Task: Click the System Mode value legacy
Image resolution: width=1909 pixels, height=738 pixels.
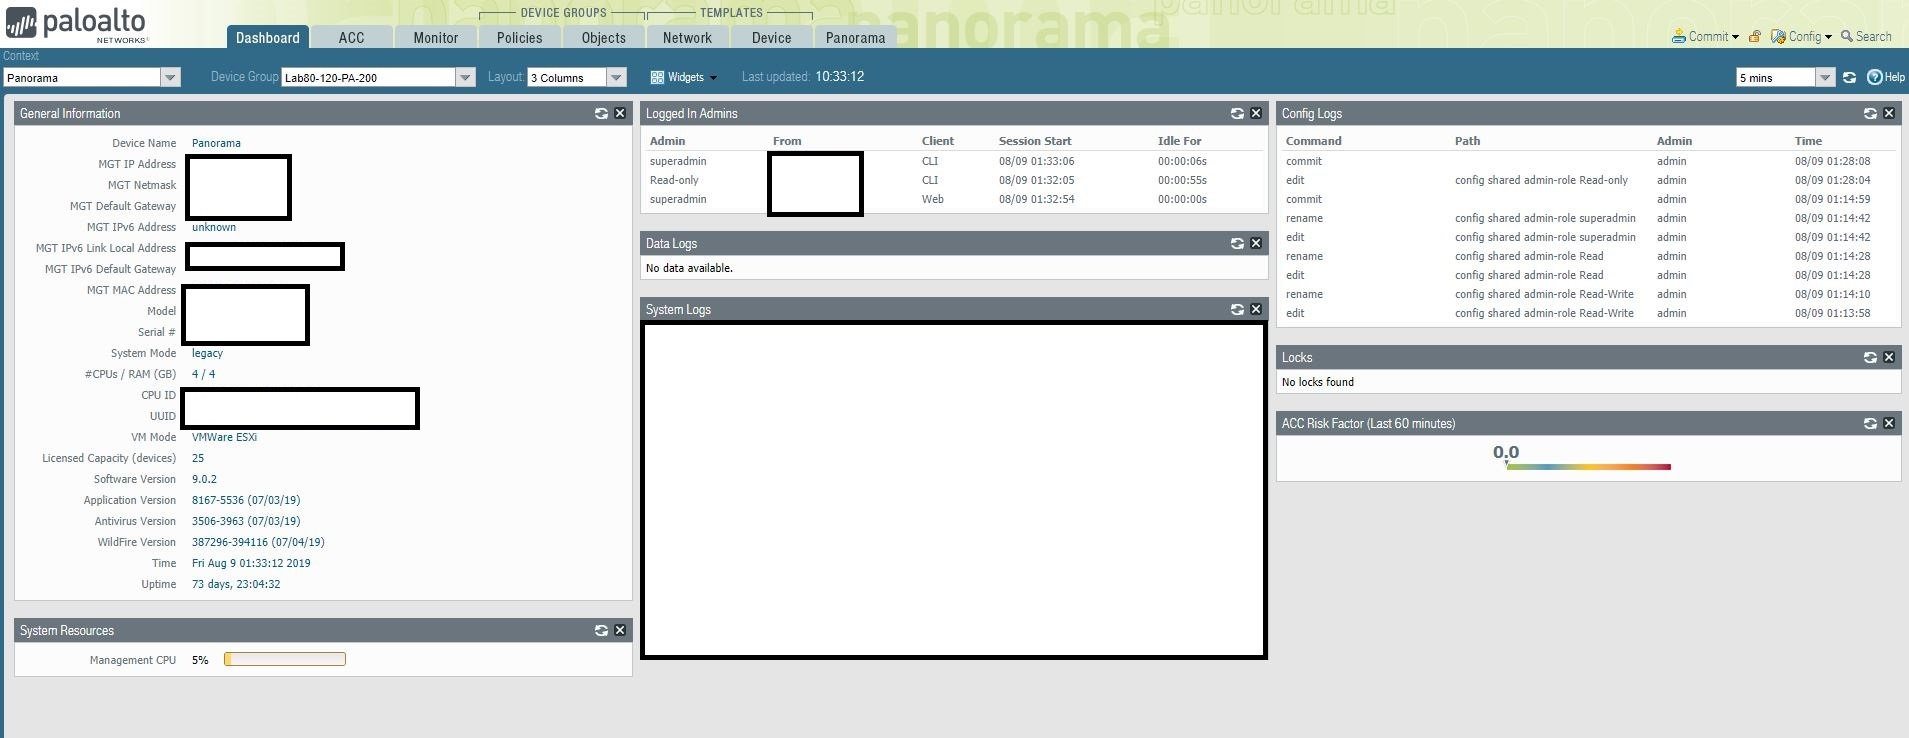Action: (x=207, y=353)
